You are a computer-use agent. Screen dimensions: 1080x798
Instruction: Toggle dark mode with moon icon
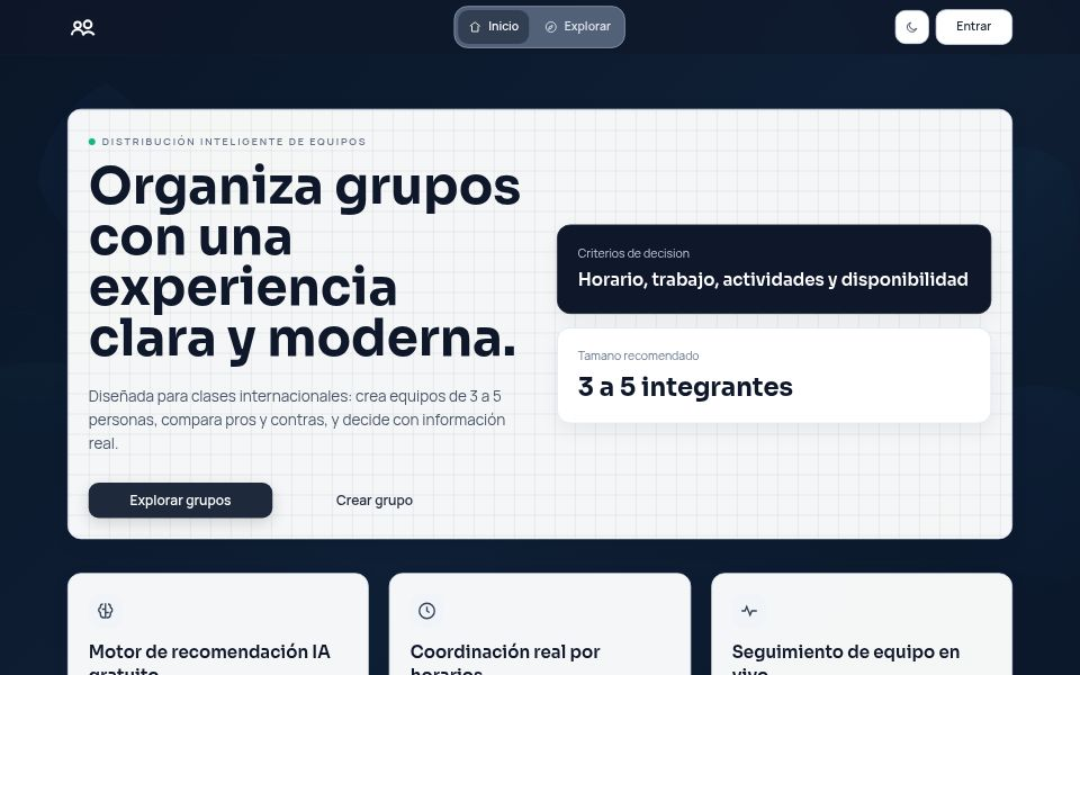[x=911, y=28]
